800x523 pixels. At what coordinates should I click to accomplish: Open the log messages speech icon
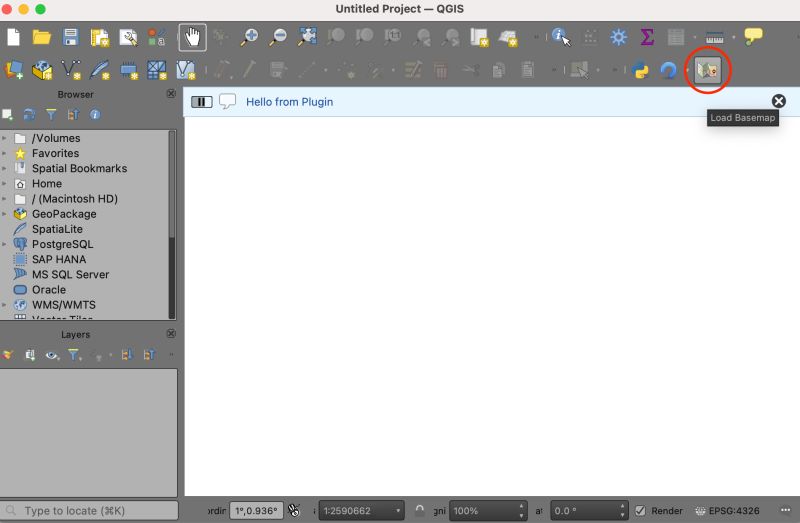pyautogui.click(x=785, y=510)
